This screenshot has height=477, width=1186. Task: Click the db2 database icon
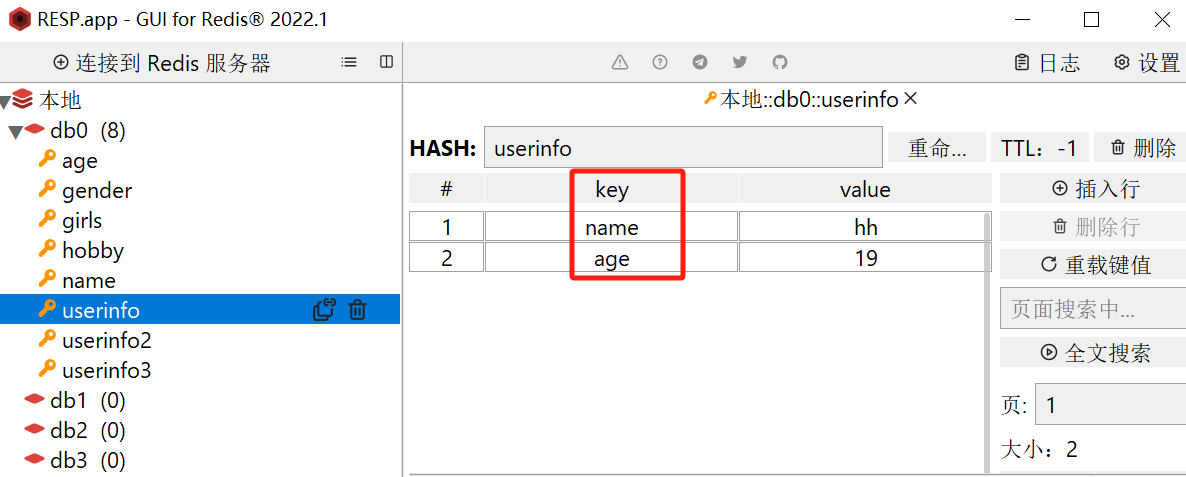[x=35, y=429]
